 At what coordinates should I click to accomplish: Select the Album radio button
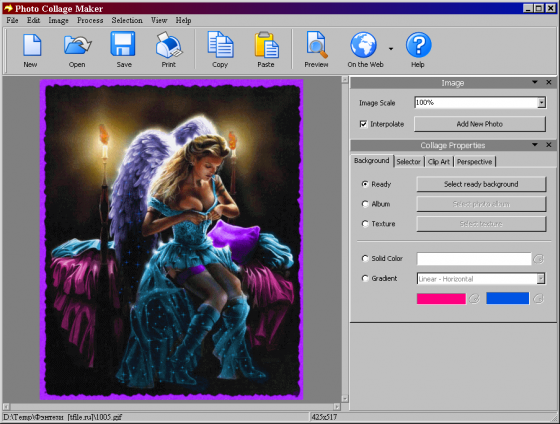(365, 204)
